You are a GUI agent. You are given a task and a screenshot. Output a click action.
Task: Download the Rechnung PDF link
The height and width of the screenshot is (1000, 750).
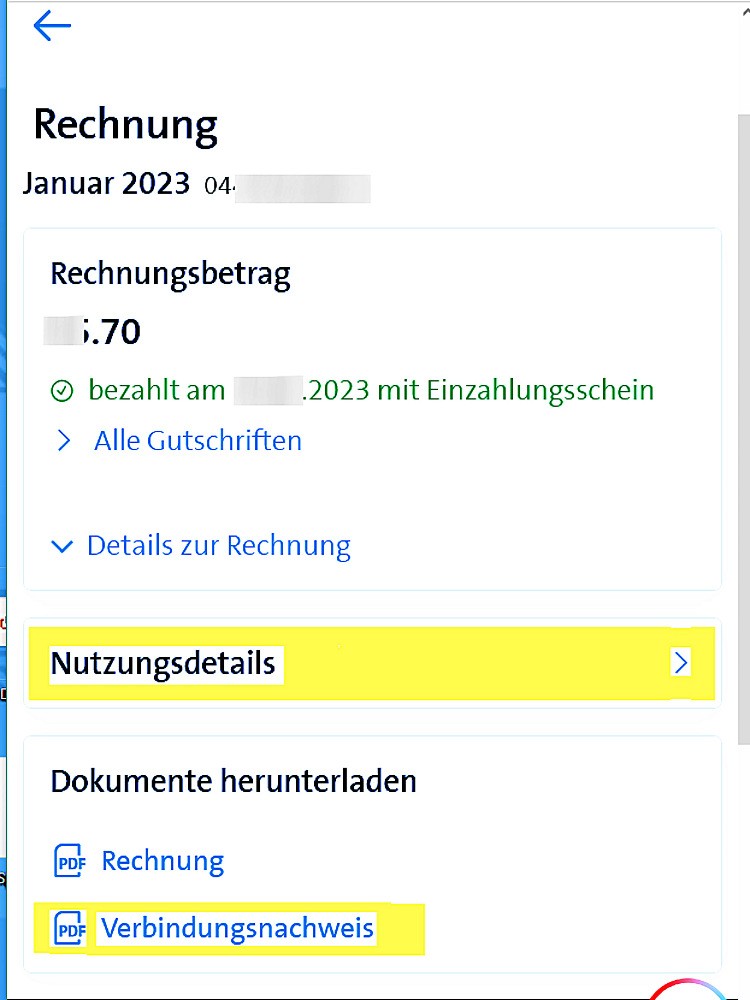[162, 861]
